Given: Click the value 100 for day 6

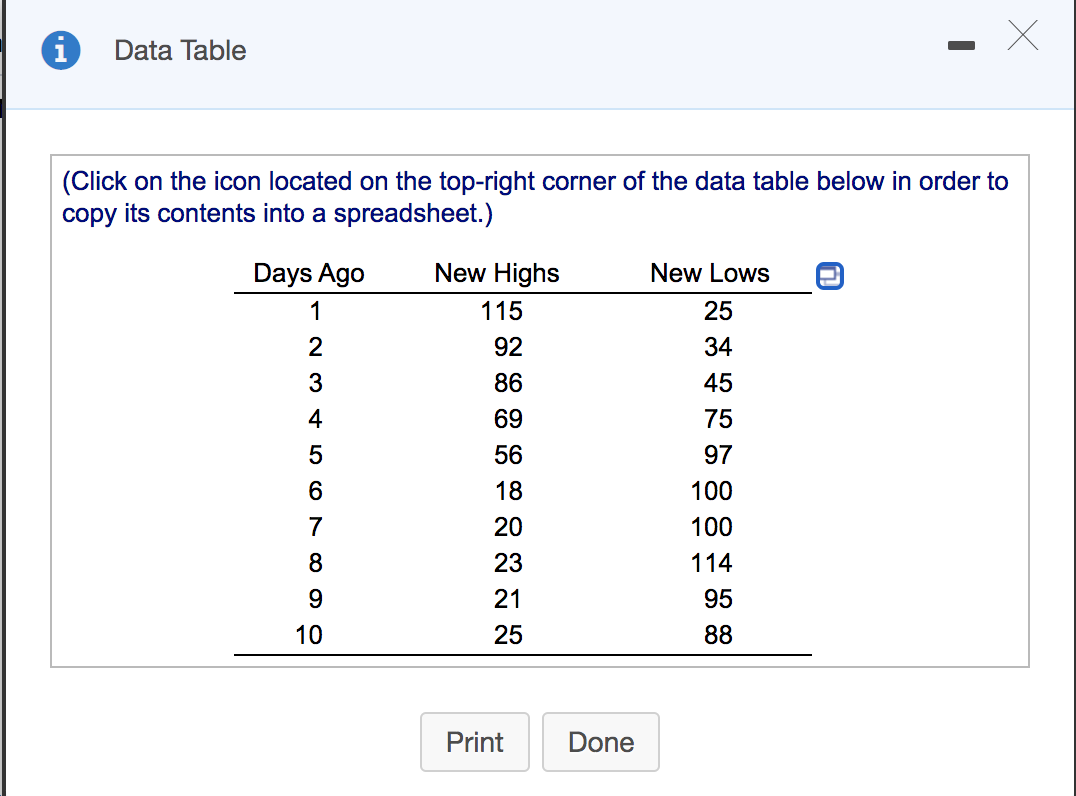Looking at the screenshot, I should click(716, 491).
